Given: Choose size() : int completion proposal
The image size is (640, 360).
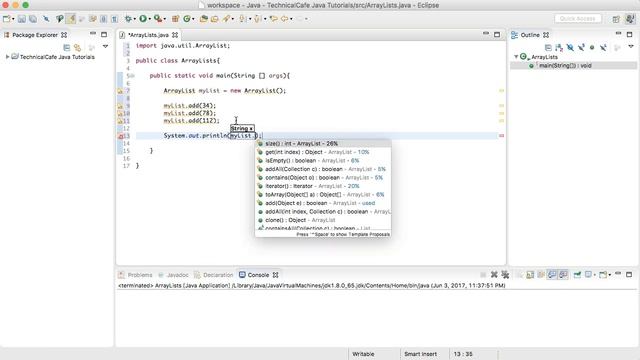Looking at the screenshot, I should coord(322,144).
